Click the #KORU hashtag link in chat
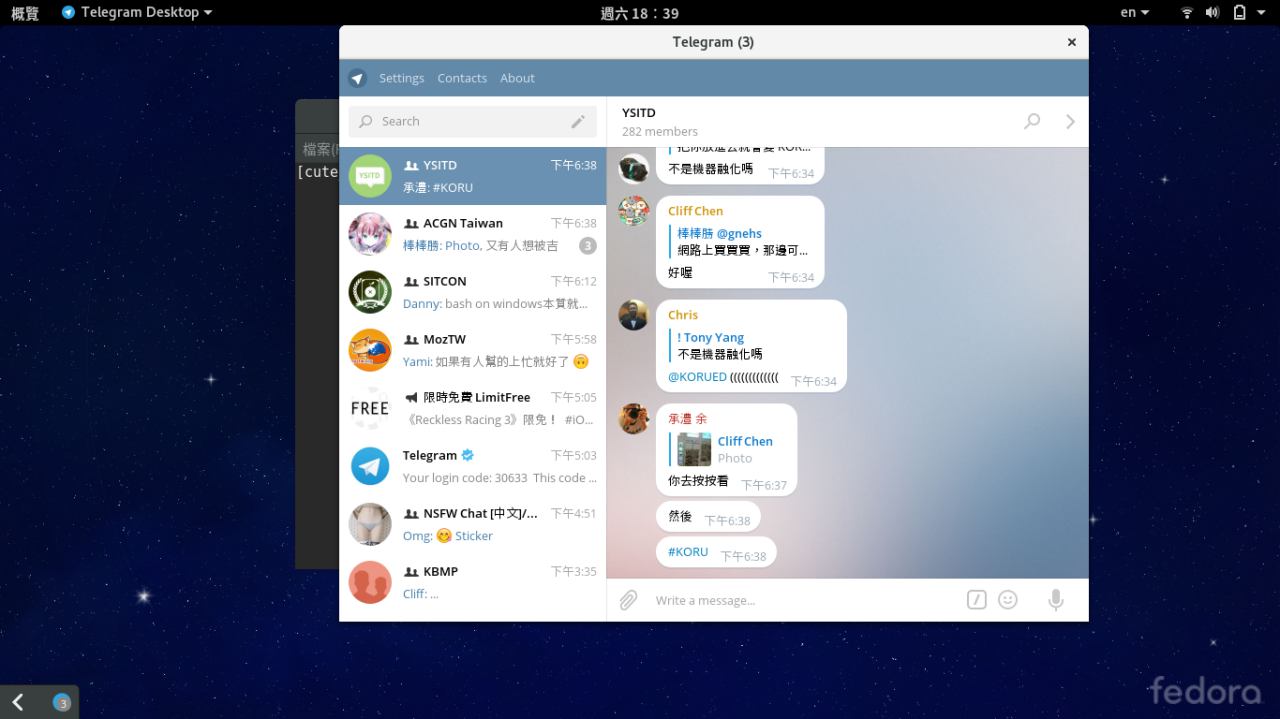The height and width of the screenshot is (719, 1280). [688, 552]
